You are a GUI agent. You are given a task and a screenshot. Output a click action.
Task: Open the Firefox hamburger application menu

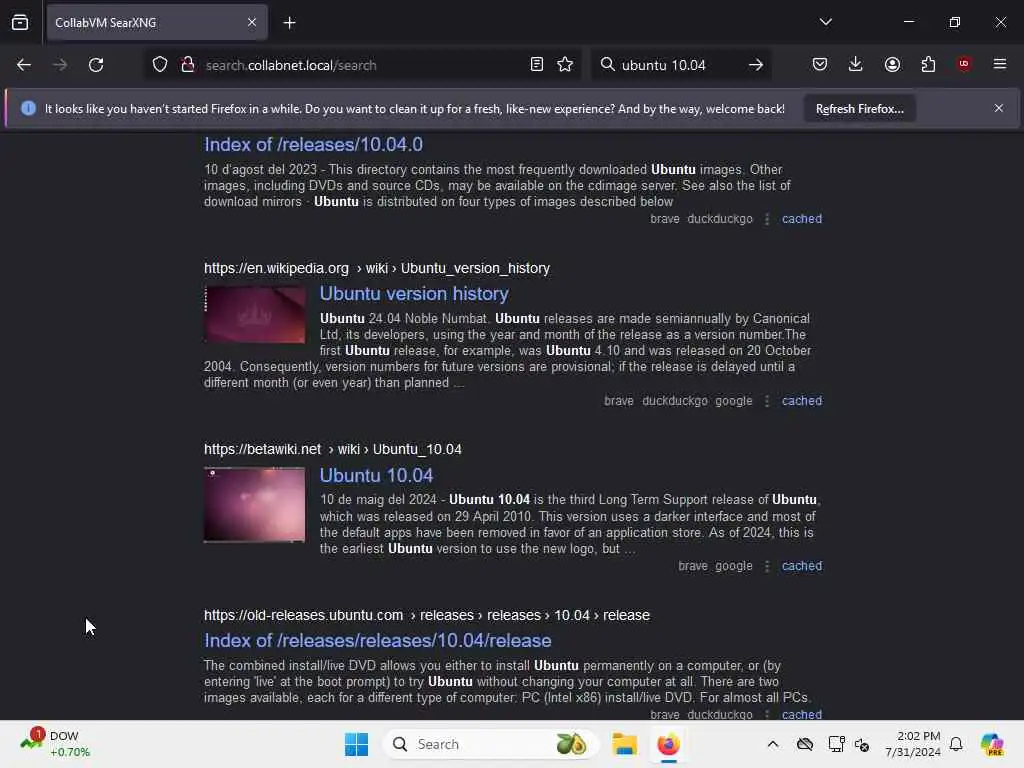pos(999,64)
